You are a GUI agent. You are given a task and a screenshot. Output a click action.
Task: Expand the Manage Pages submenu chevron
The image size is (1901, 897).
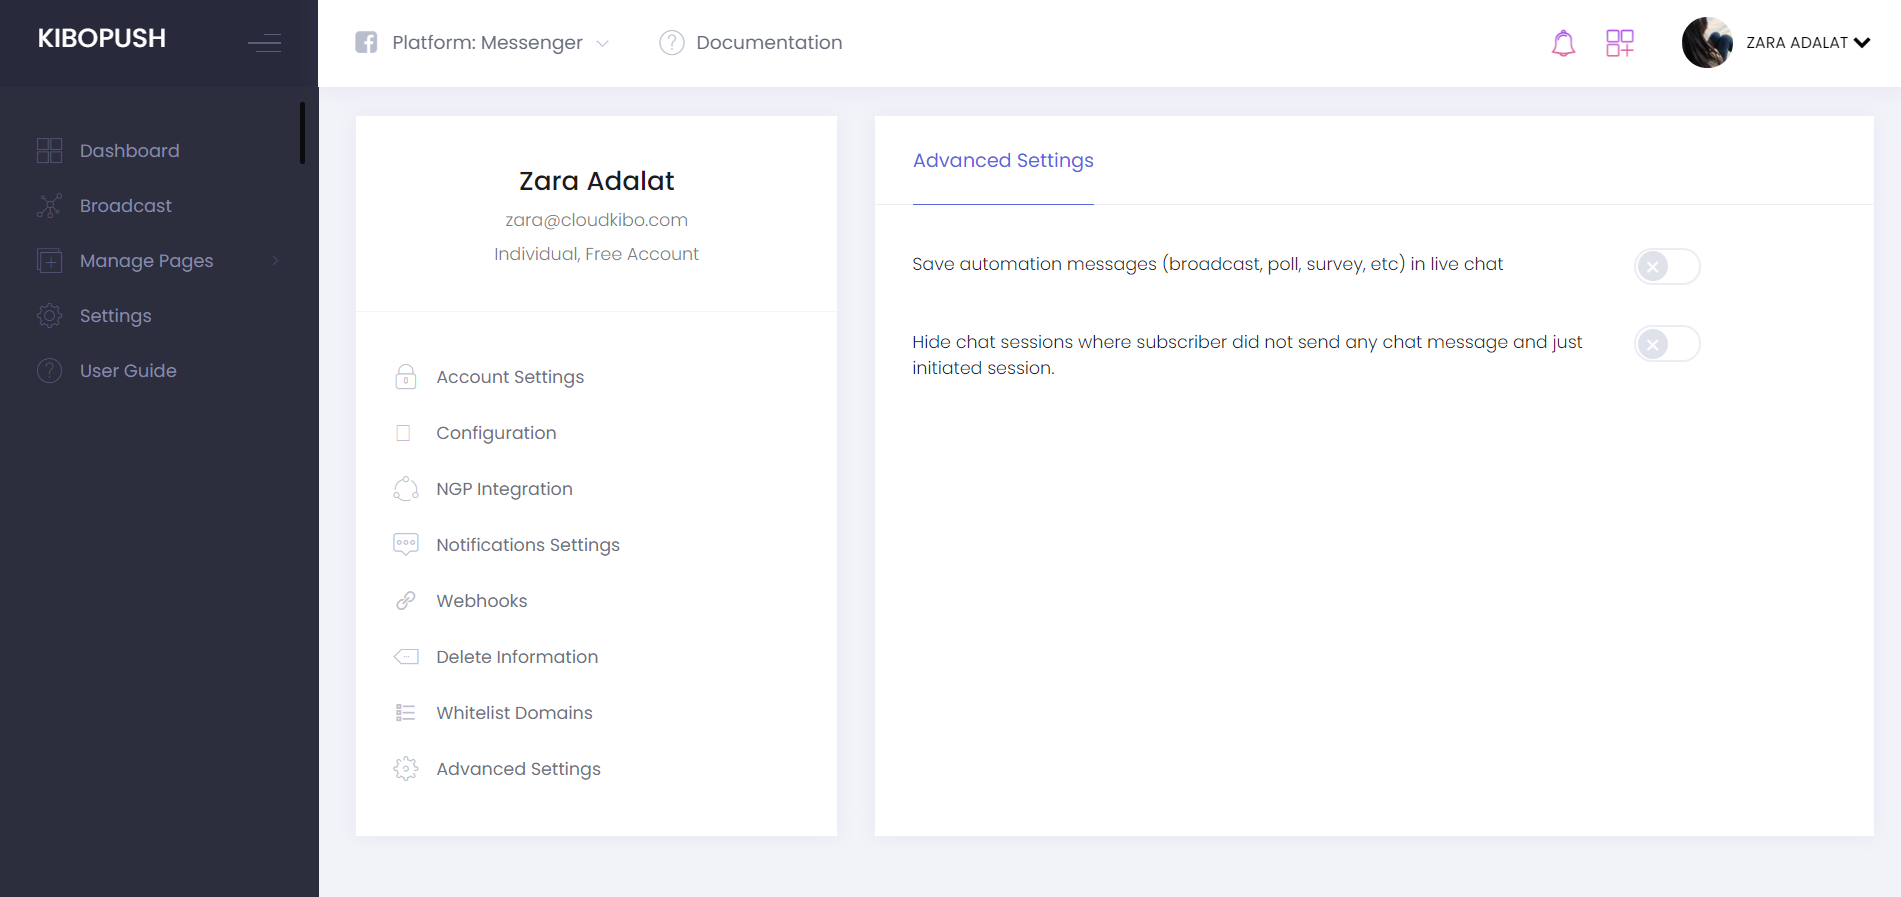[276, 261]
